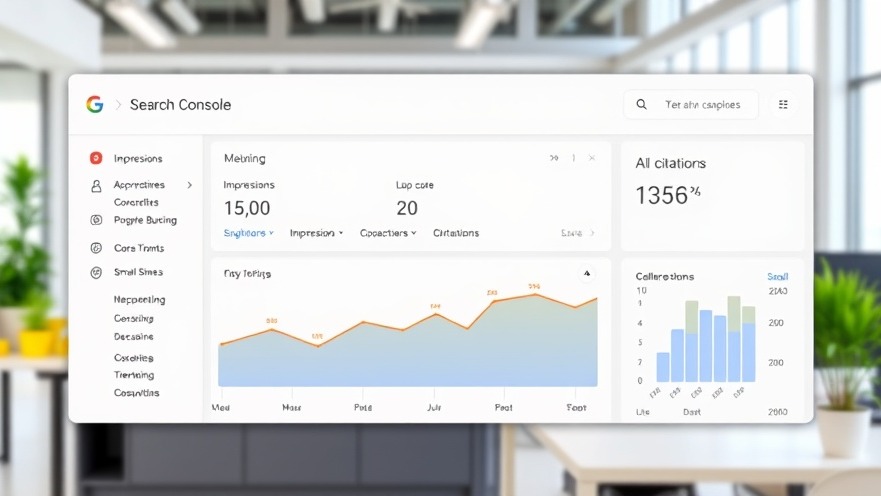Click the Jul label on chart axis
This screenshot has height=496, width=881.
click(x=434, y=407)
